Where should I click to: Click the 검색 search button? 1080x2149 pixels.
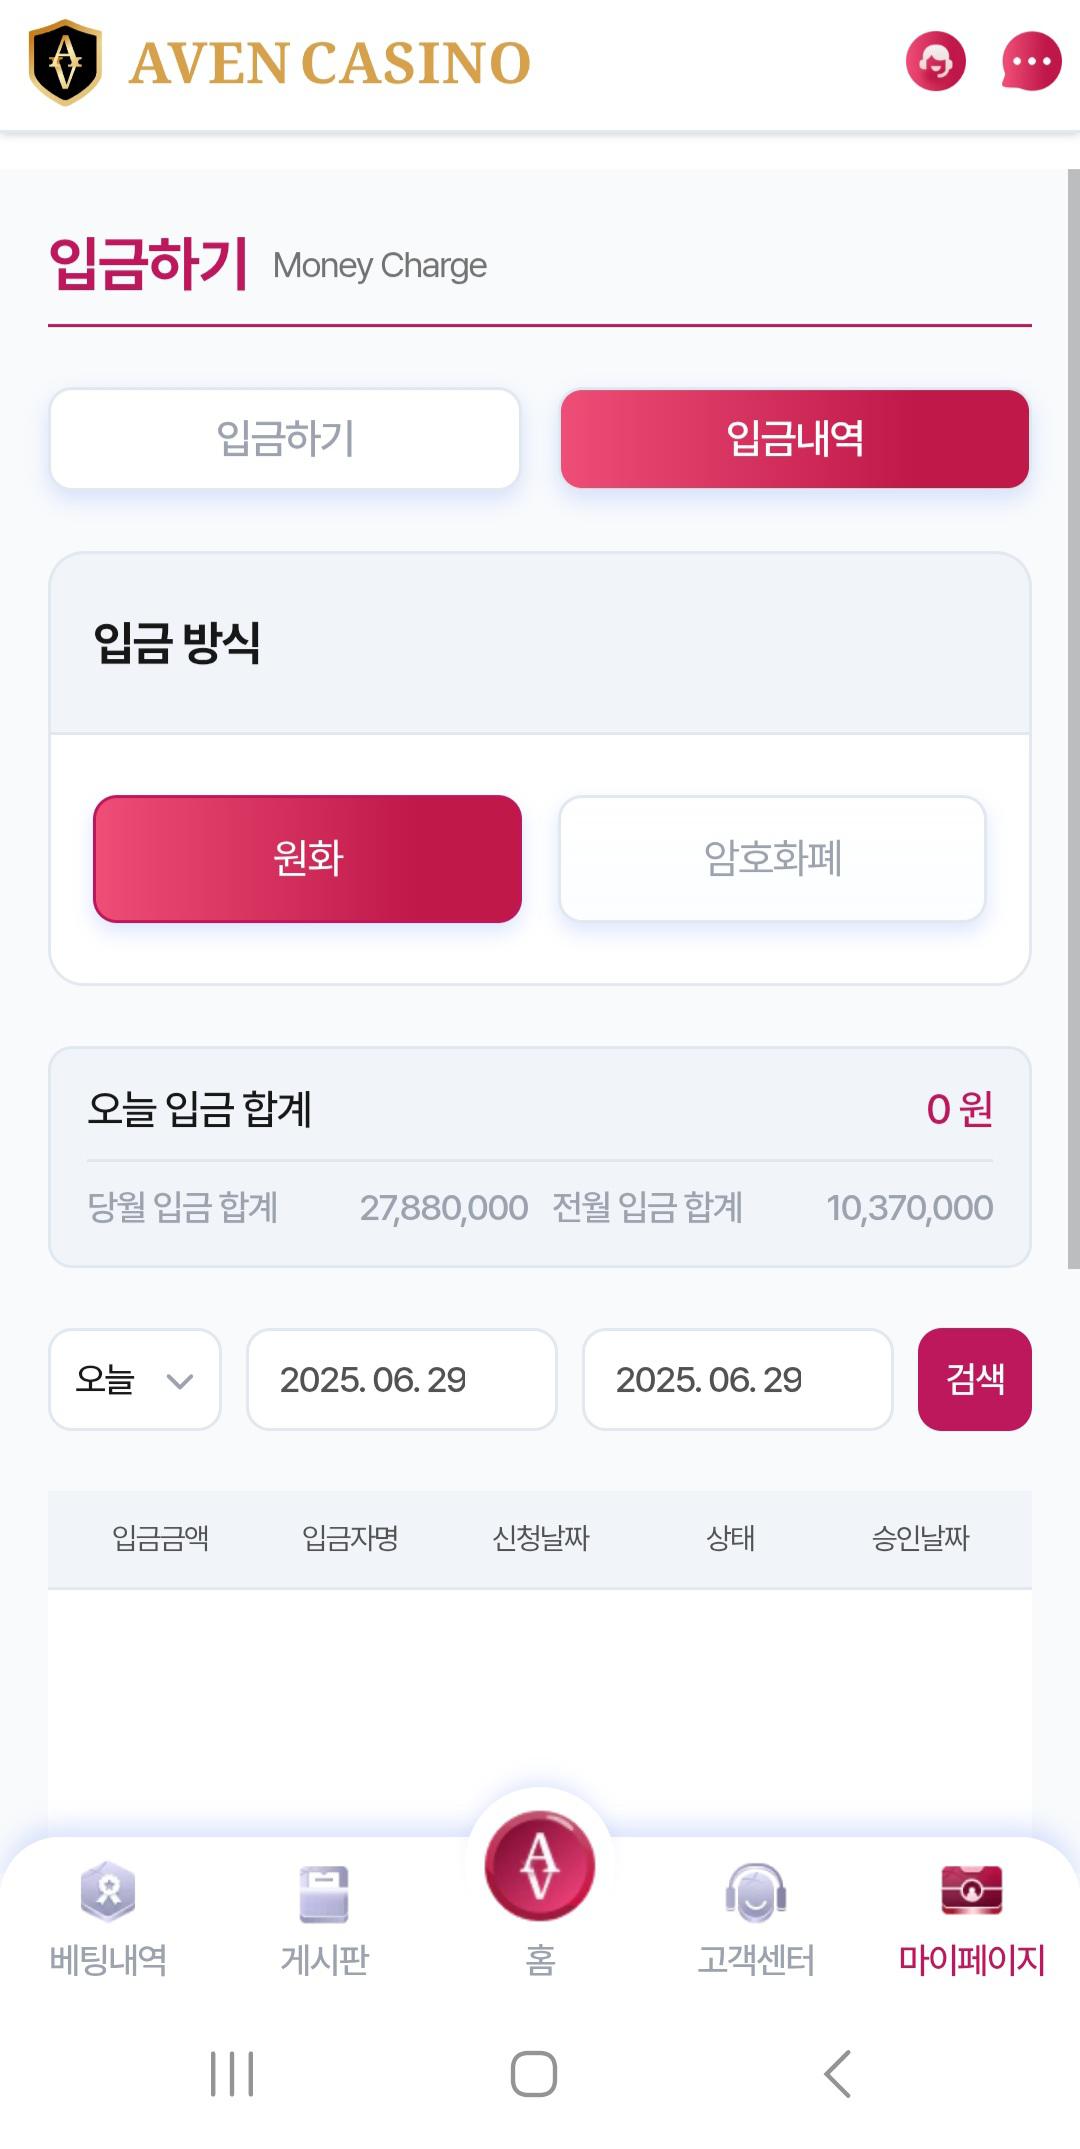[x=975, y=1380]
